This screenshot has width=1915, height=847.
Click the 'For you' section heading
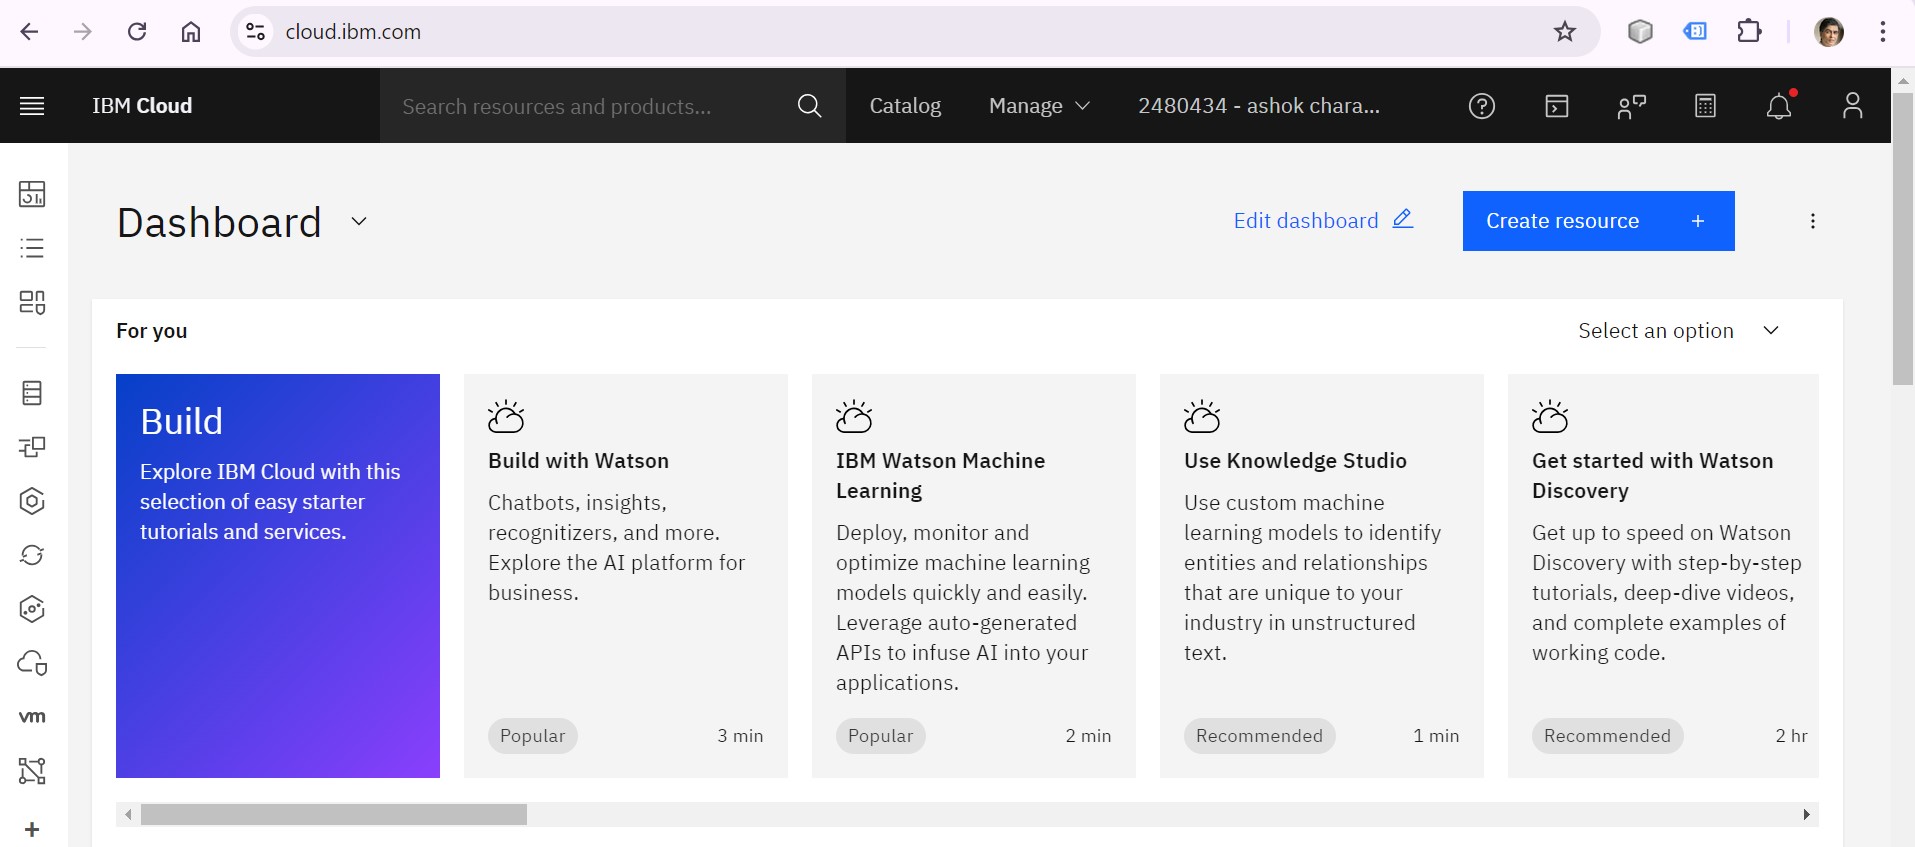[152, 331]
